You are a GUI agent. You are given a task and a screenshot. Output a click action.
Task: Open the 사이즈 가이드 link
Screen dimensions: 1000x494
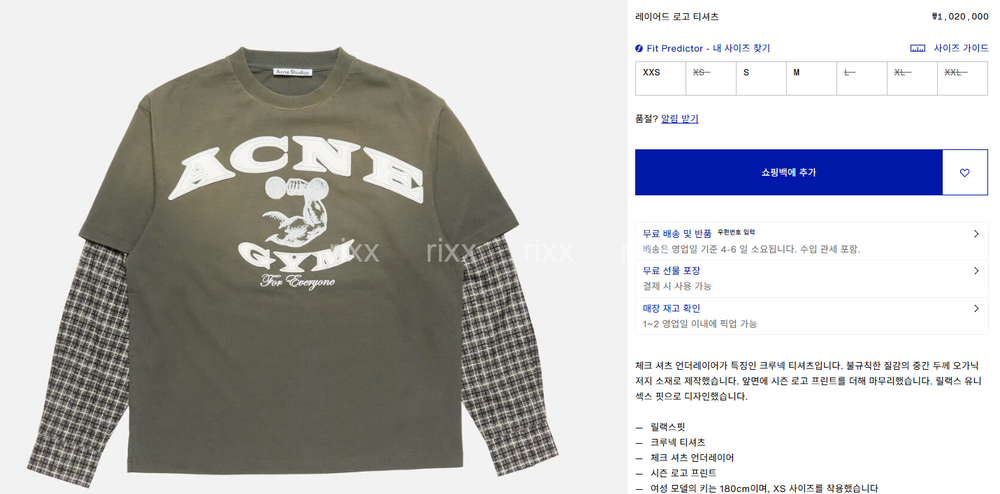pyautogui.click(x=961, y=48)
